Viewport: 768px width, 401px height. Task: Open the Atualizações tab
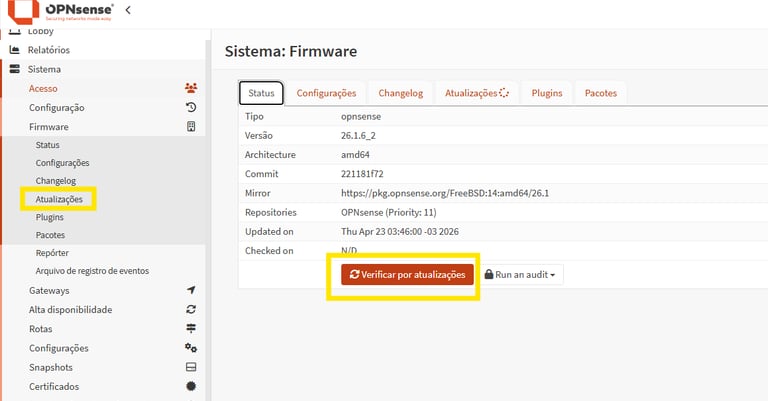pyautogui.click(x=477, y=93)
